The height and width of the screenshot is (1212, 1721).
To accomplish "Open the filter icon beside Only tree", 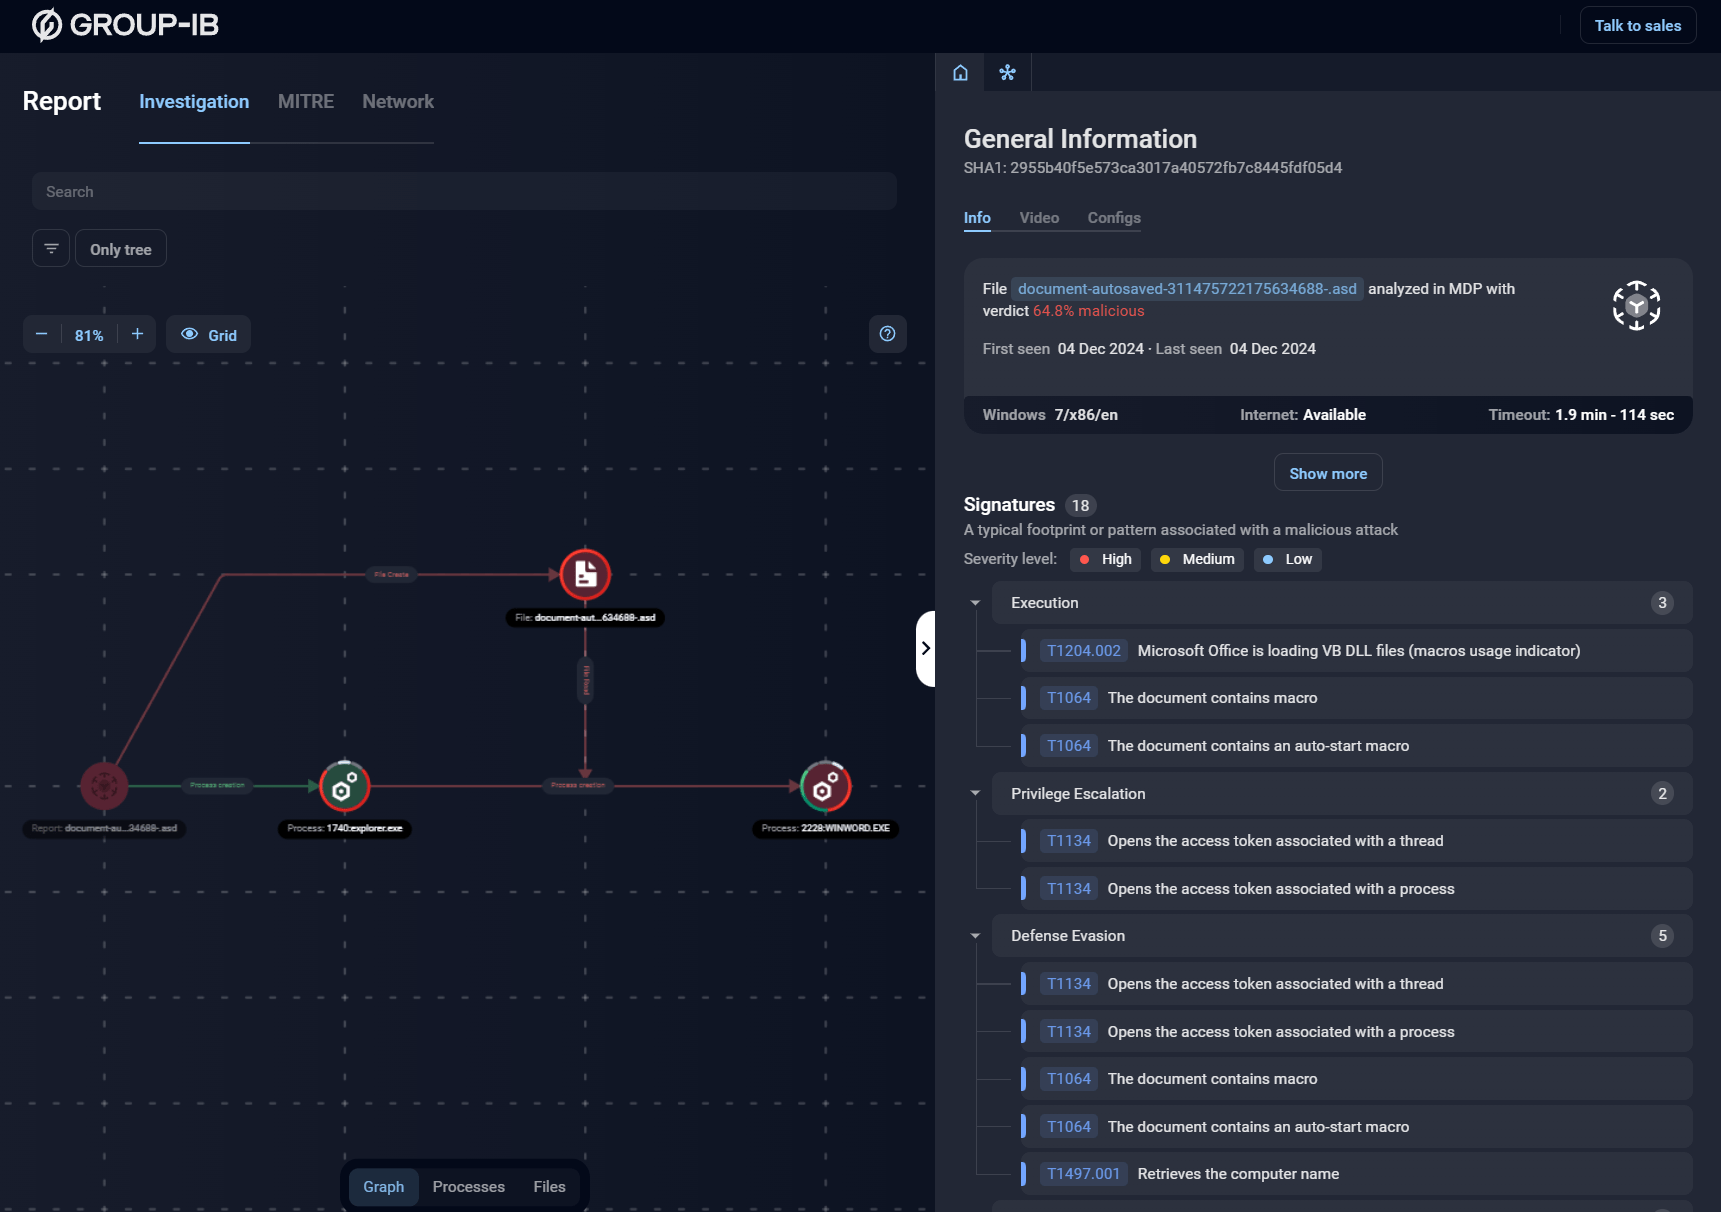I will tap(50, 247).
